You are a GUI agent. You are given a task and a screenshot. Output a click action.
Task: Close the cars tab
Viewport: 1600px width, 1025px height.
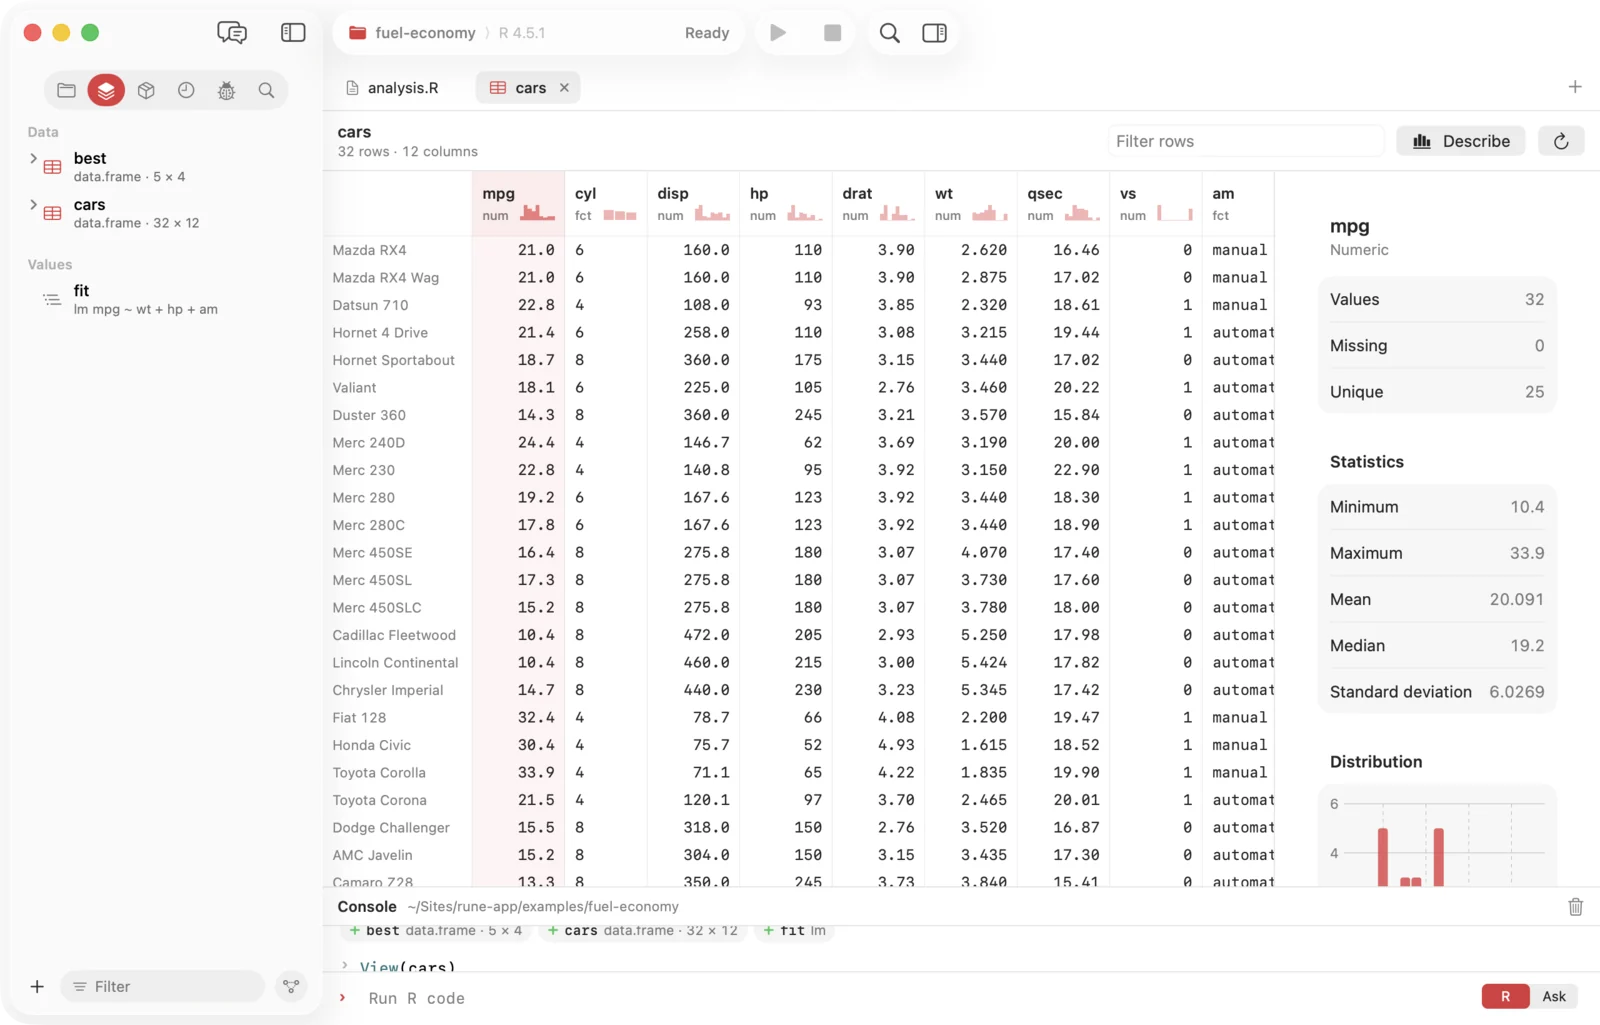(x=564, y=88)
